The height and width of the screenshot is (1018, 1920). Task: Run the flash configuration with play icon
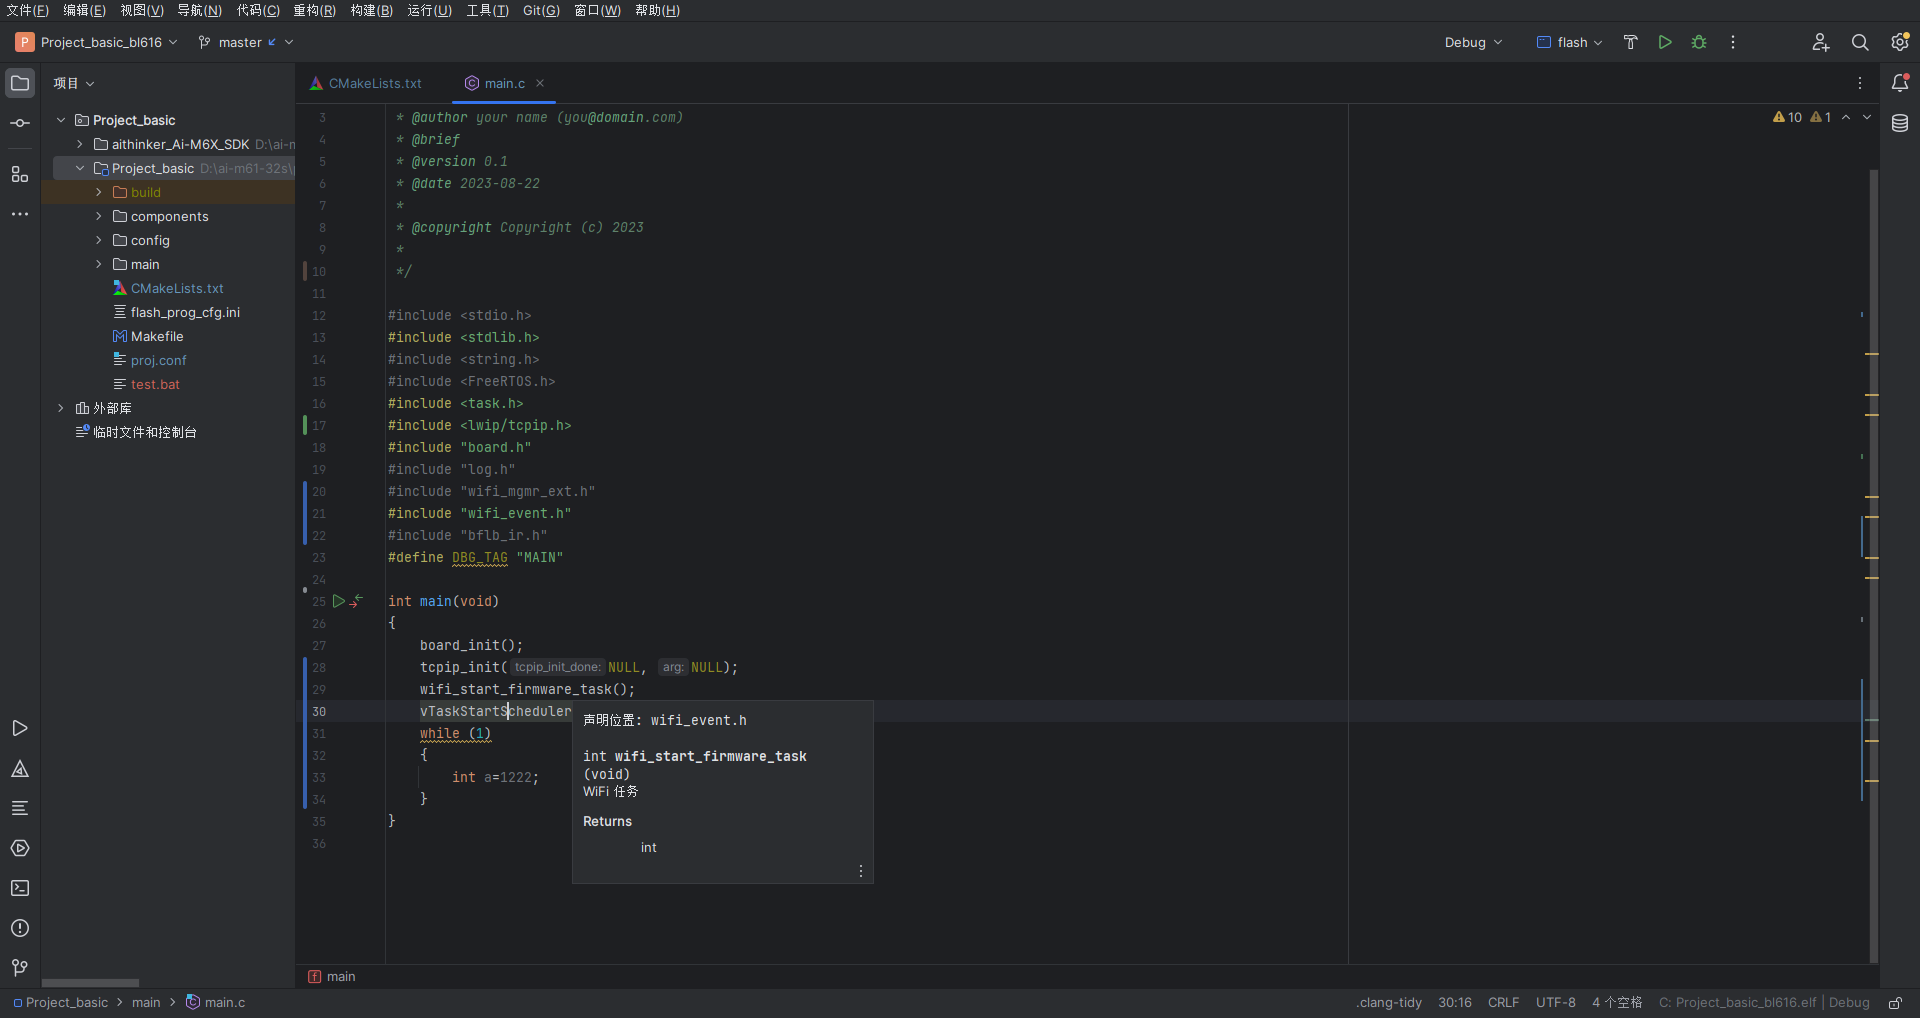pyautogui.click(x=1665, y=42)
